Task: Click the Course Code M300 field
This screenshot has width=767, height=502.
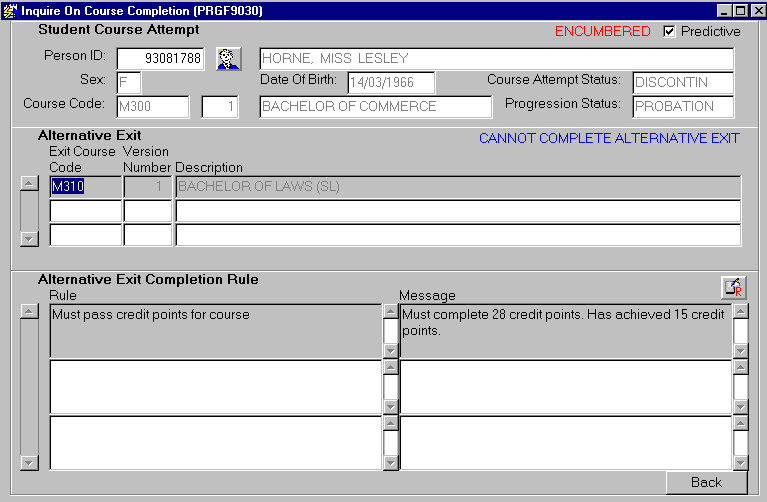Action: (152, 107)
